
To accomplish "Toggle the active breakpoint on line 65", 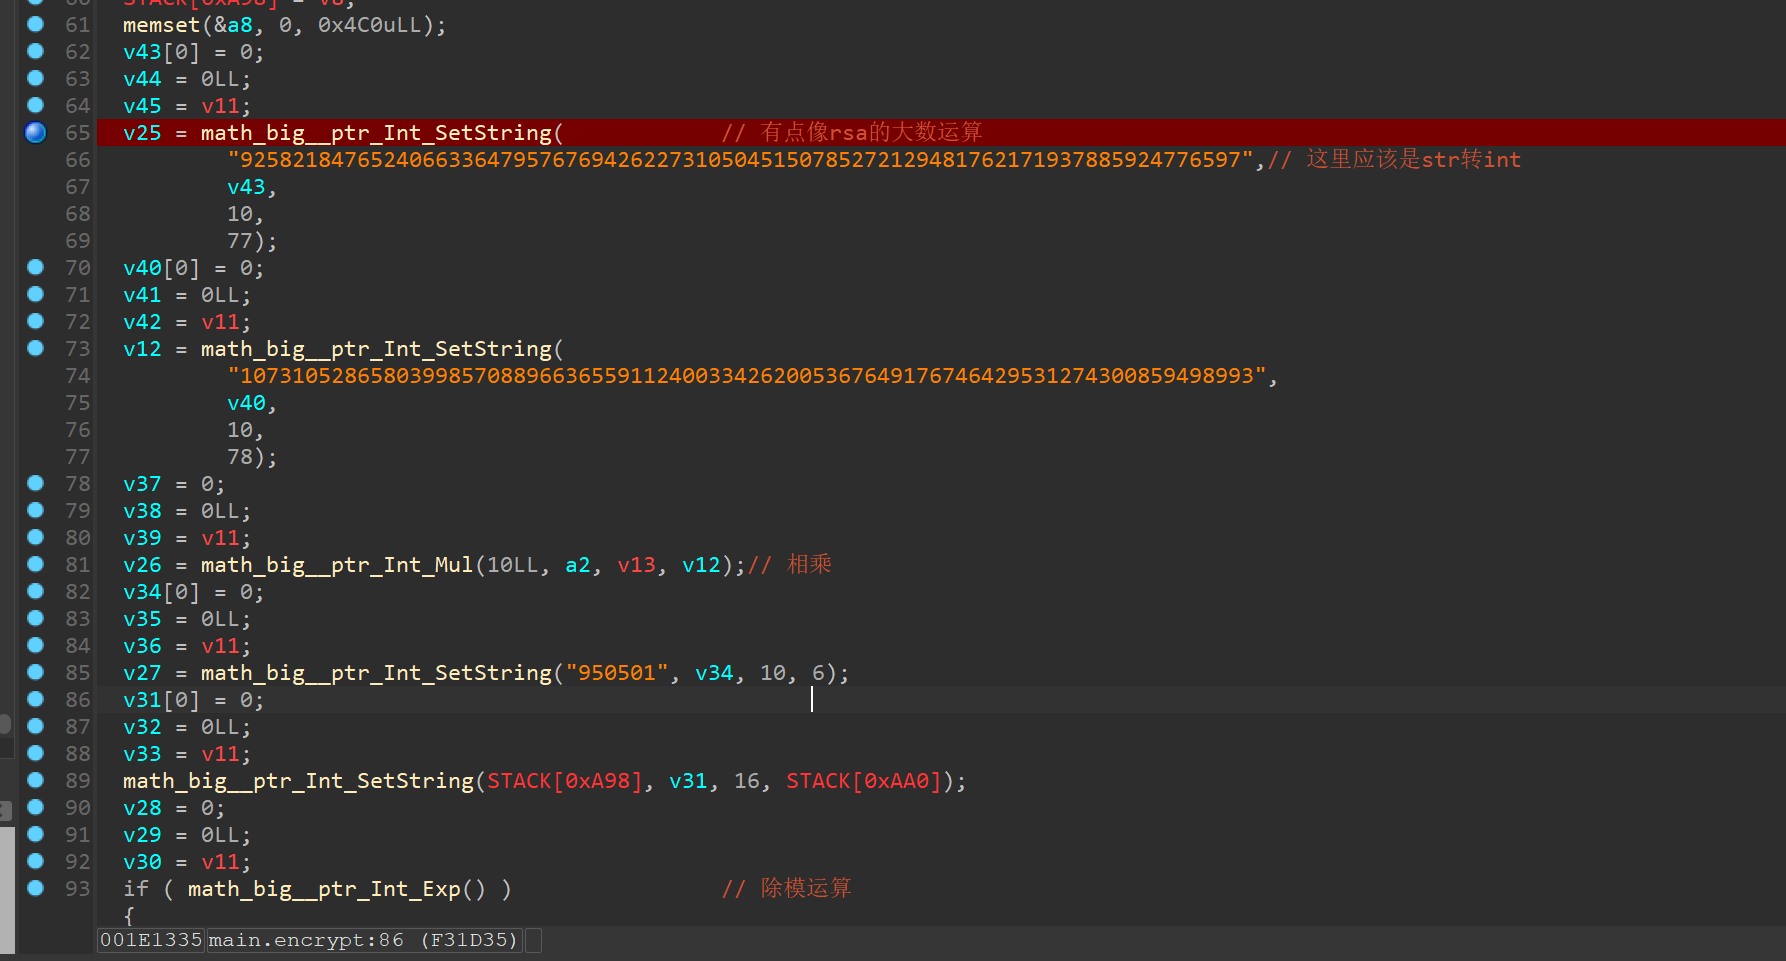I will pyautogui.click(x=35, y=132).
